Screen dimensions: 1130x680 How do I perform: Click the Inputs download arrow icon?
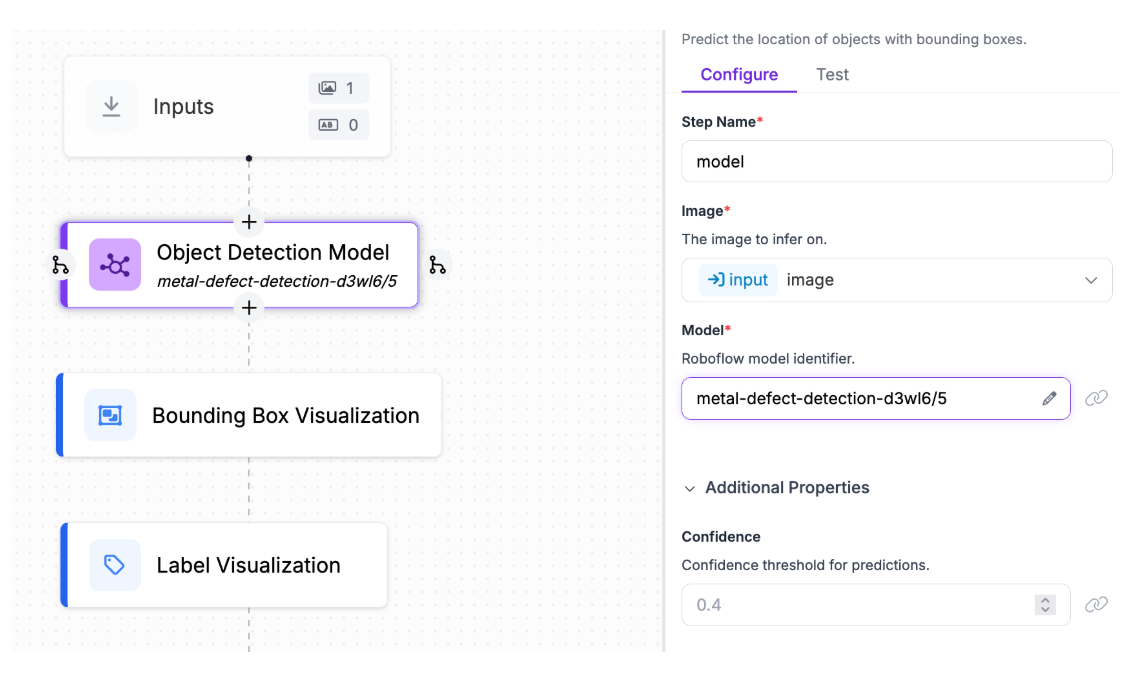pos(112,107)
